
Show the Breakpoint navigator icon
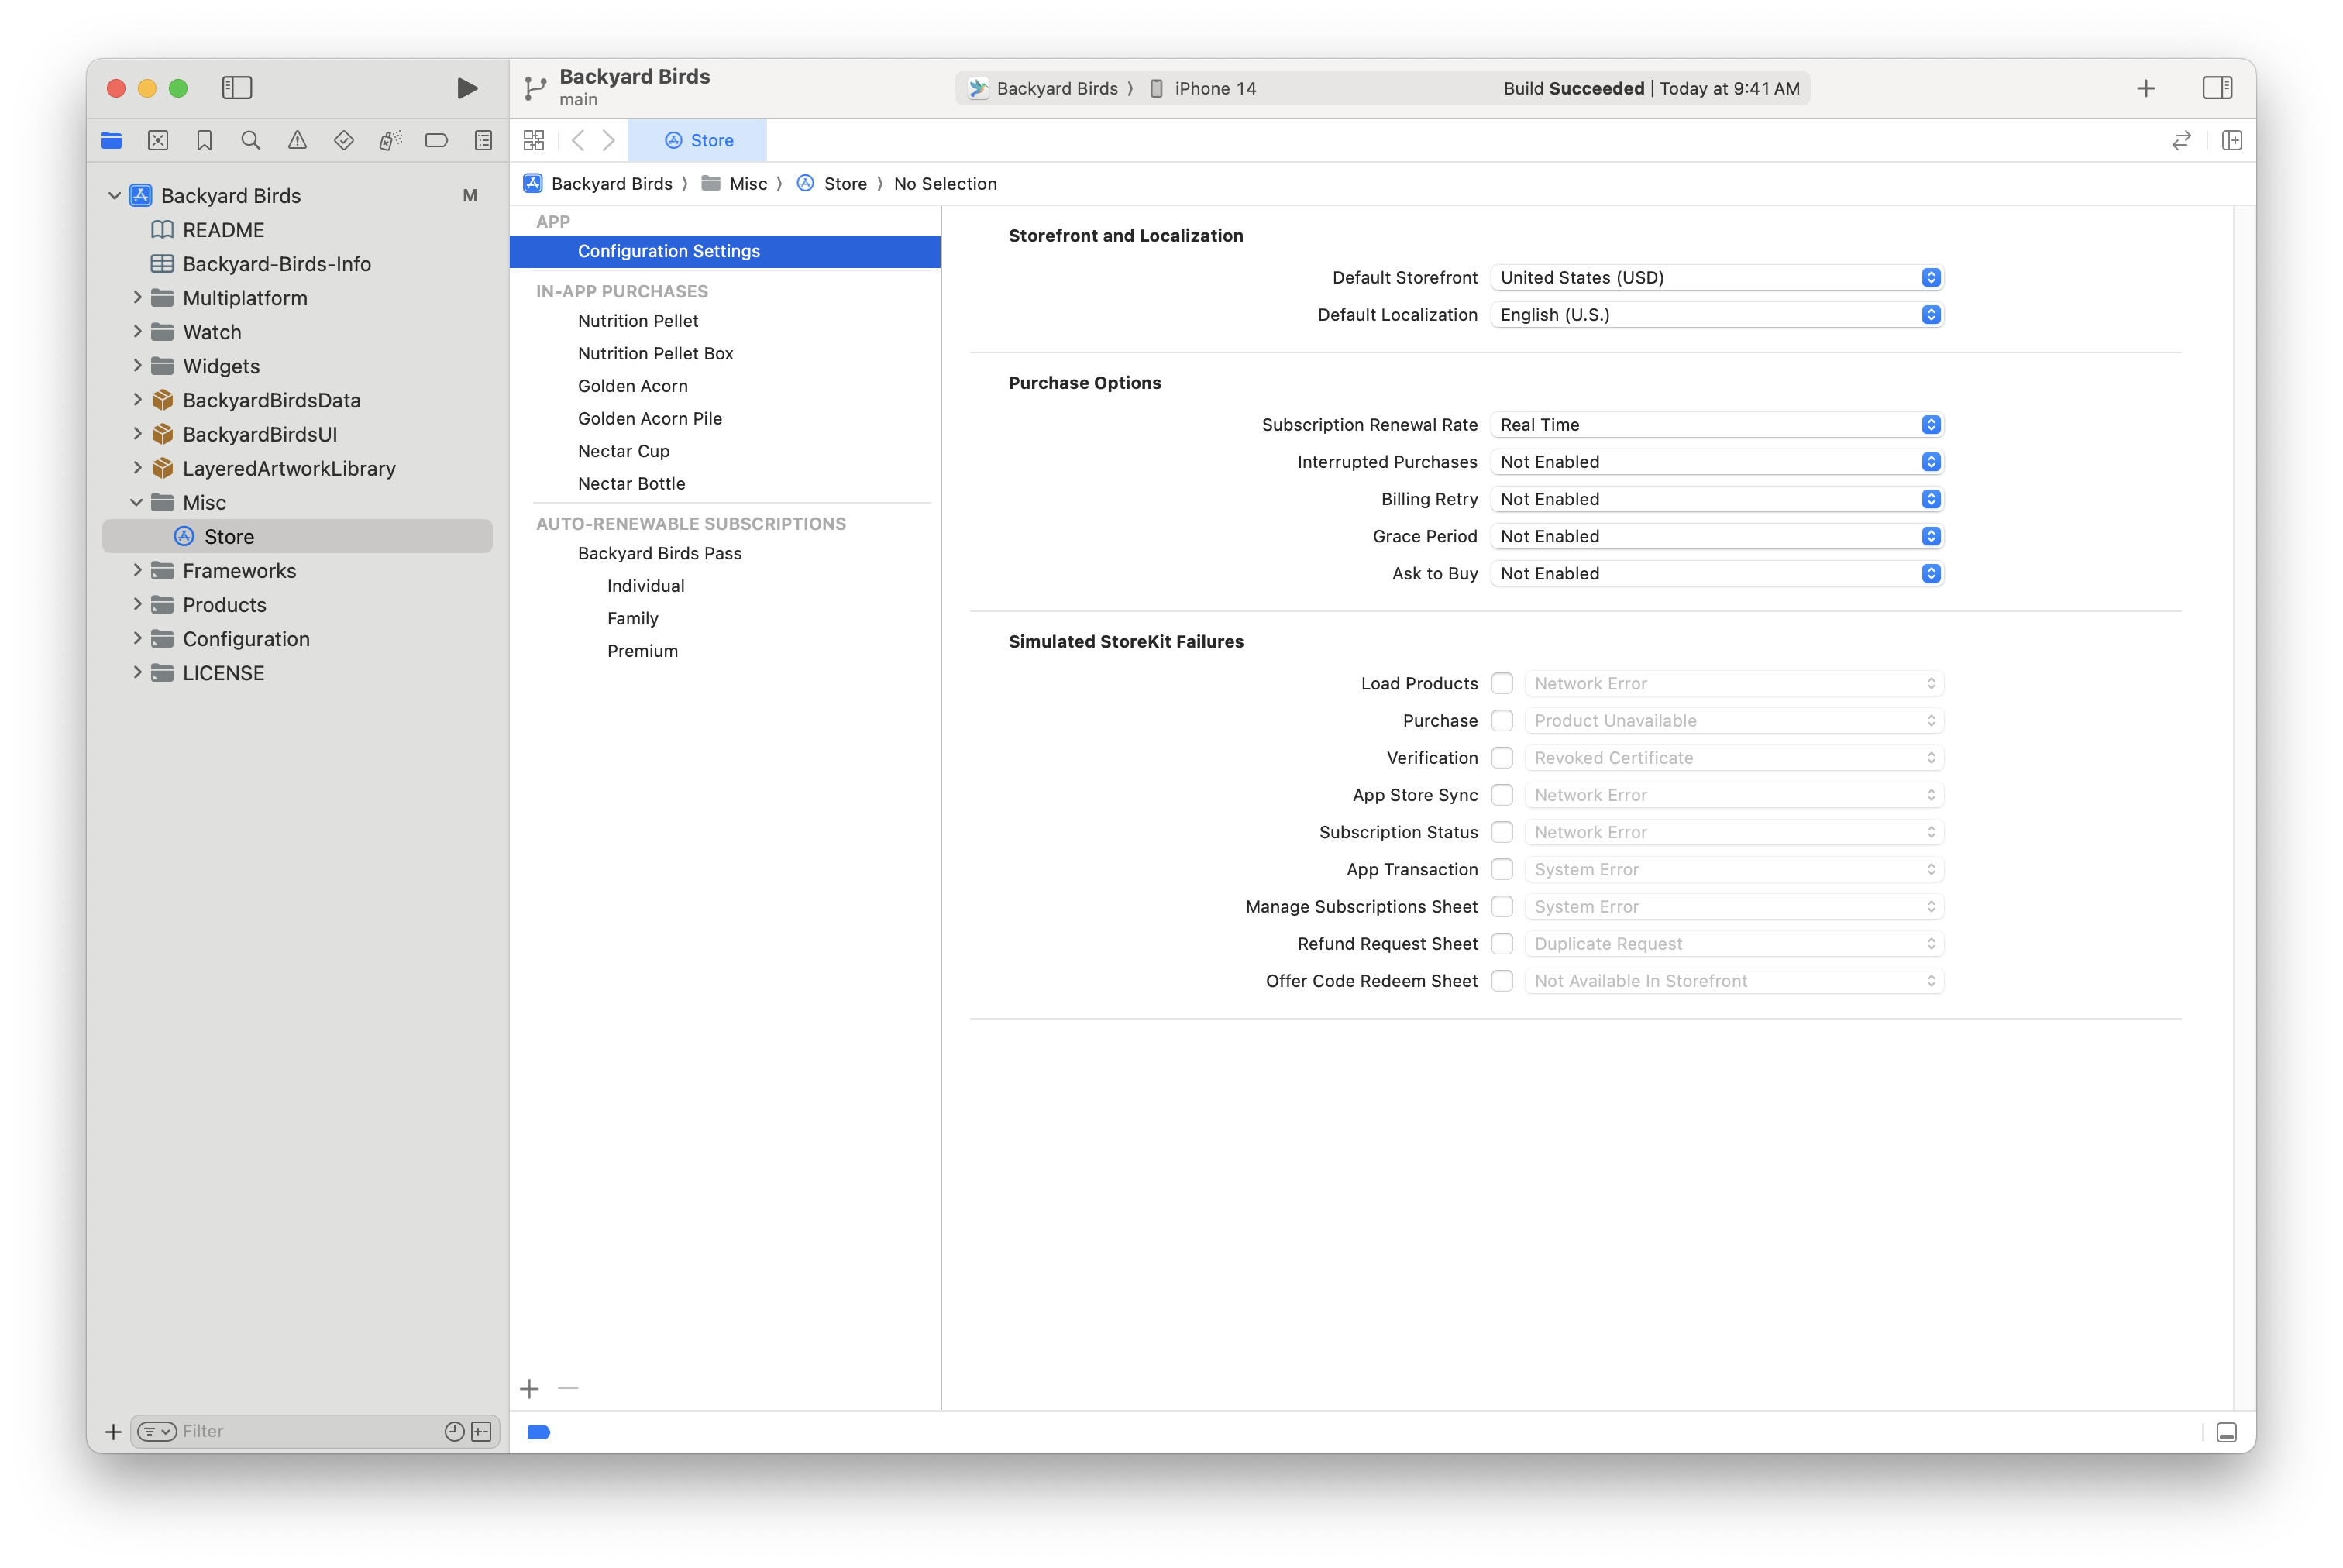(436, 140)
